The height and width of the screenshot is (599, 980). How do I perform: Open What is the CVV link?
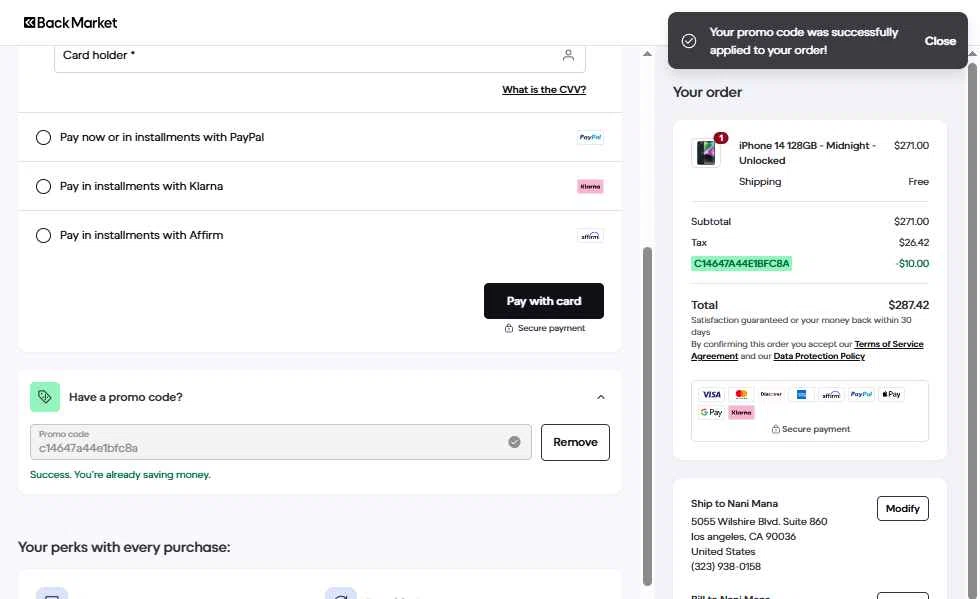[x=544, y=89]
